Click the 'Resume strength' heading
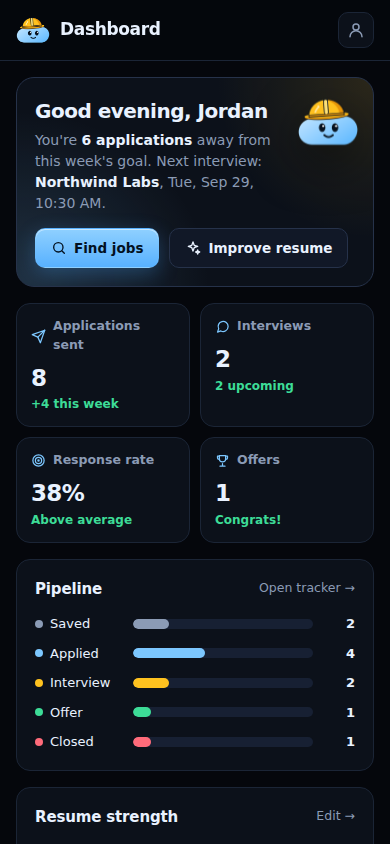390x844 pixels. pos(107,817)
